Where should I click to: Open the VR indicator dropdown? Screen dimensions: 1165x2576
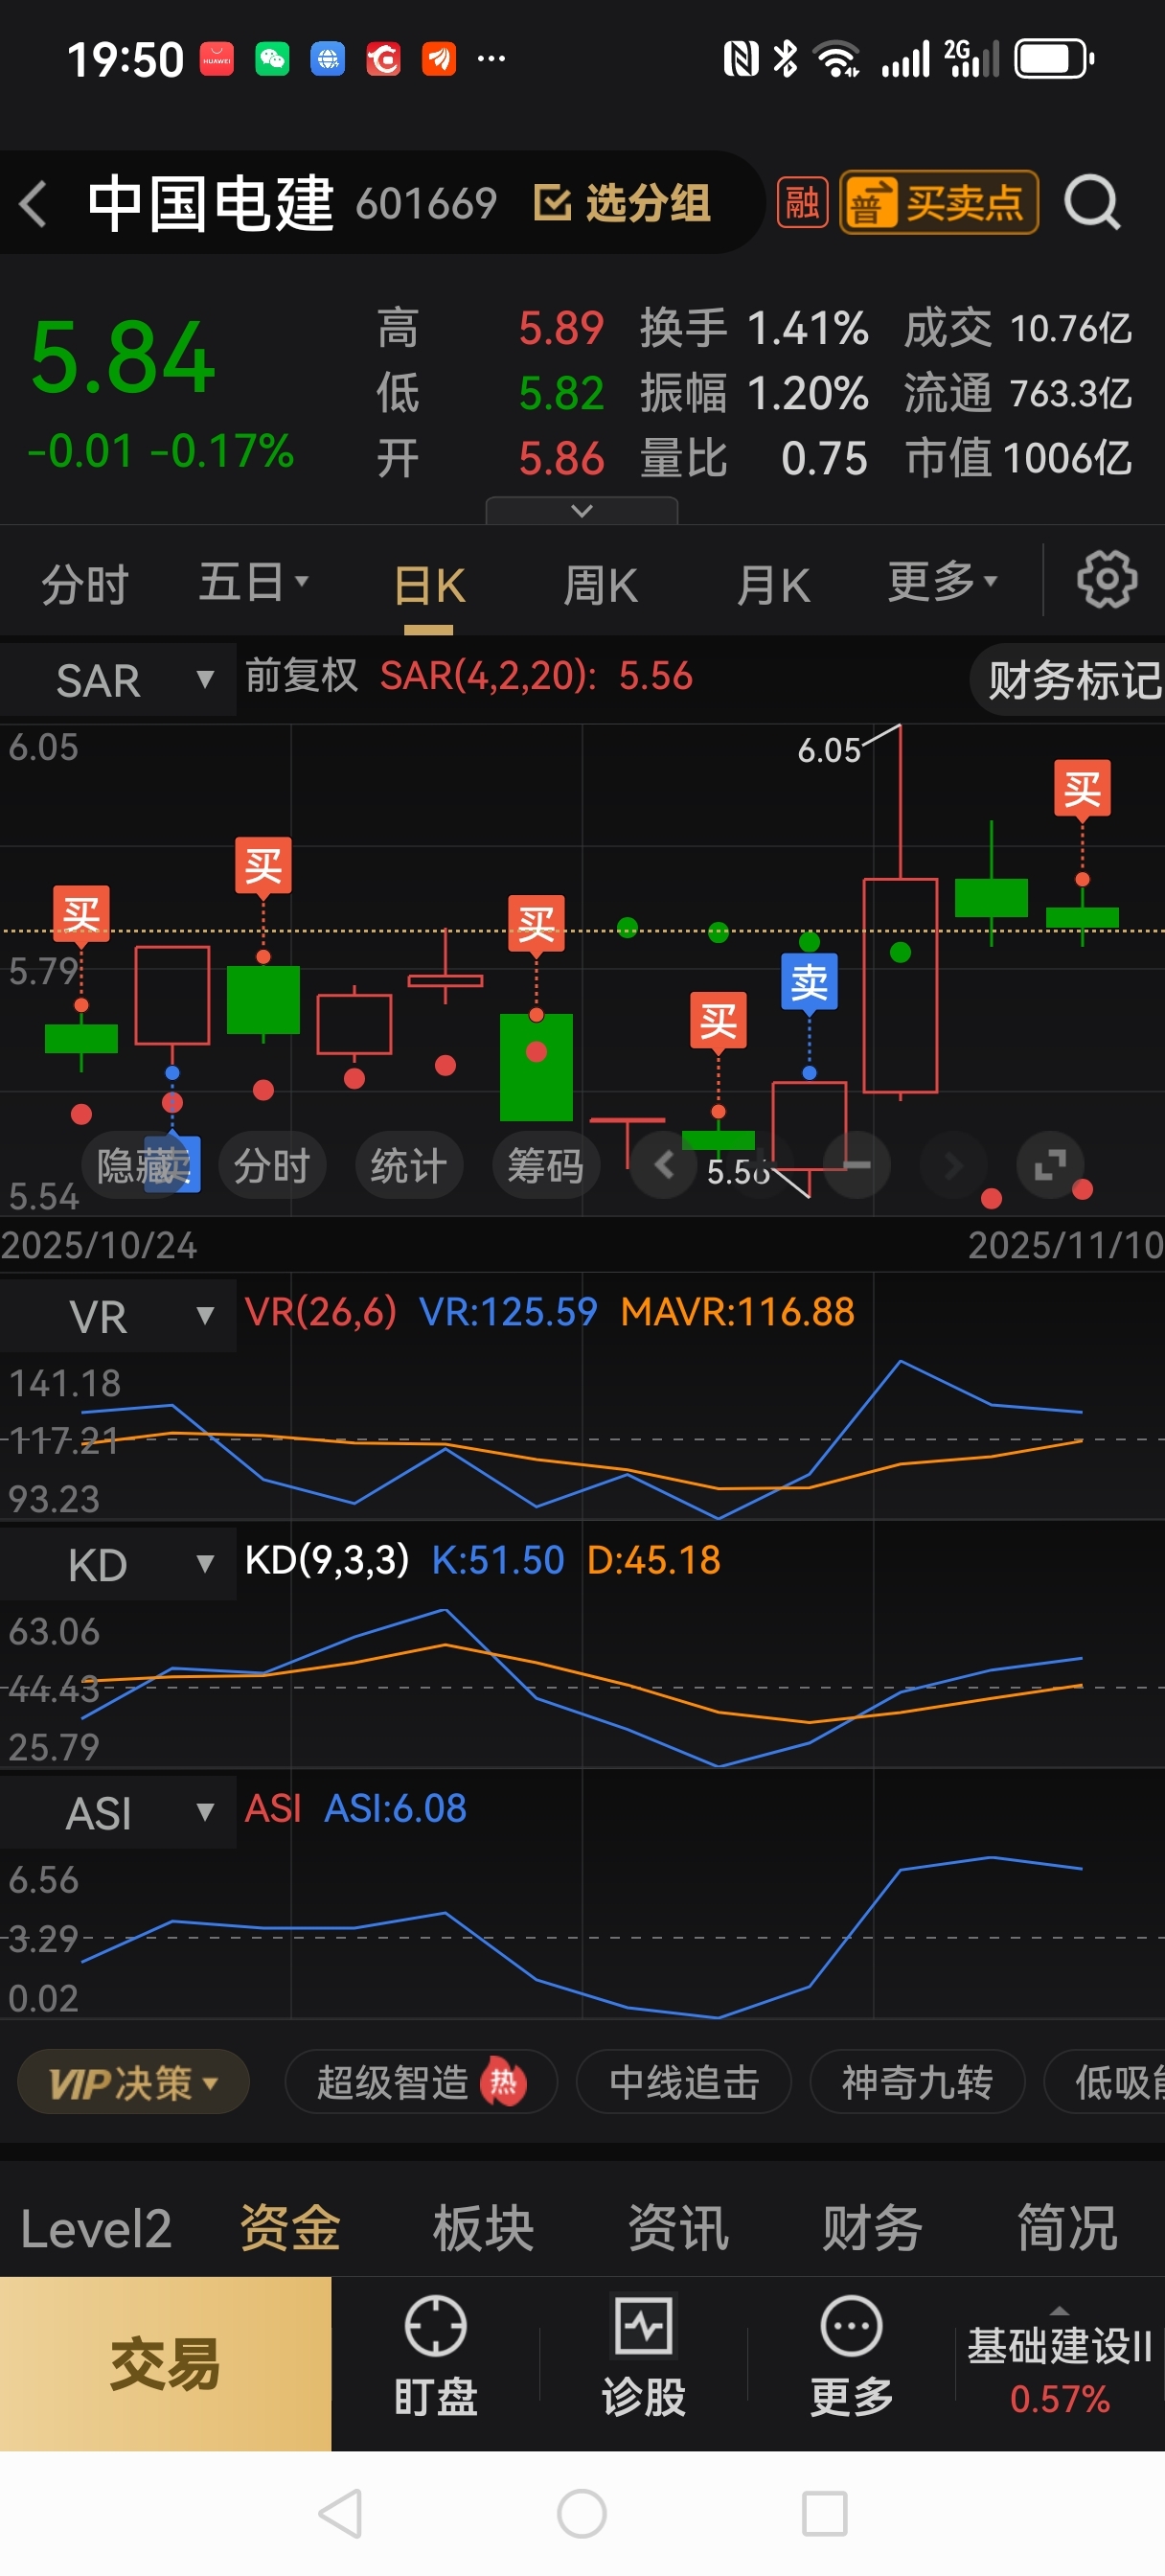(x=118, y=1316)
